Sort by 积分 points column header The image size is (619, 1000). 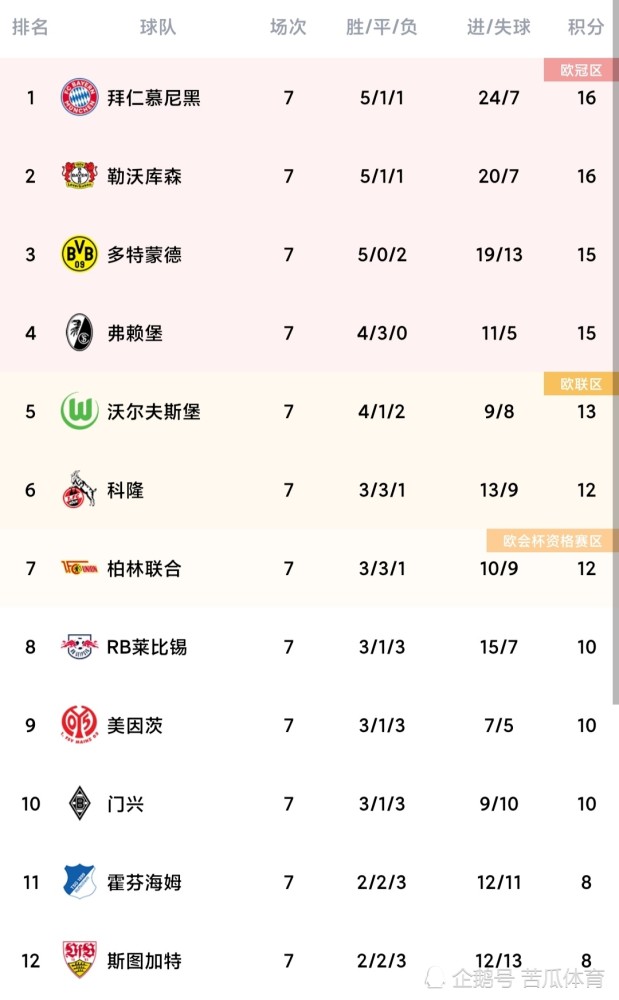585,27
